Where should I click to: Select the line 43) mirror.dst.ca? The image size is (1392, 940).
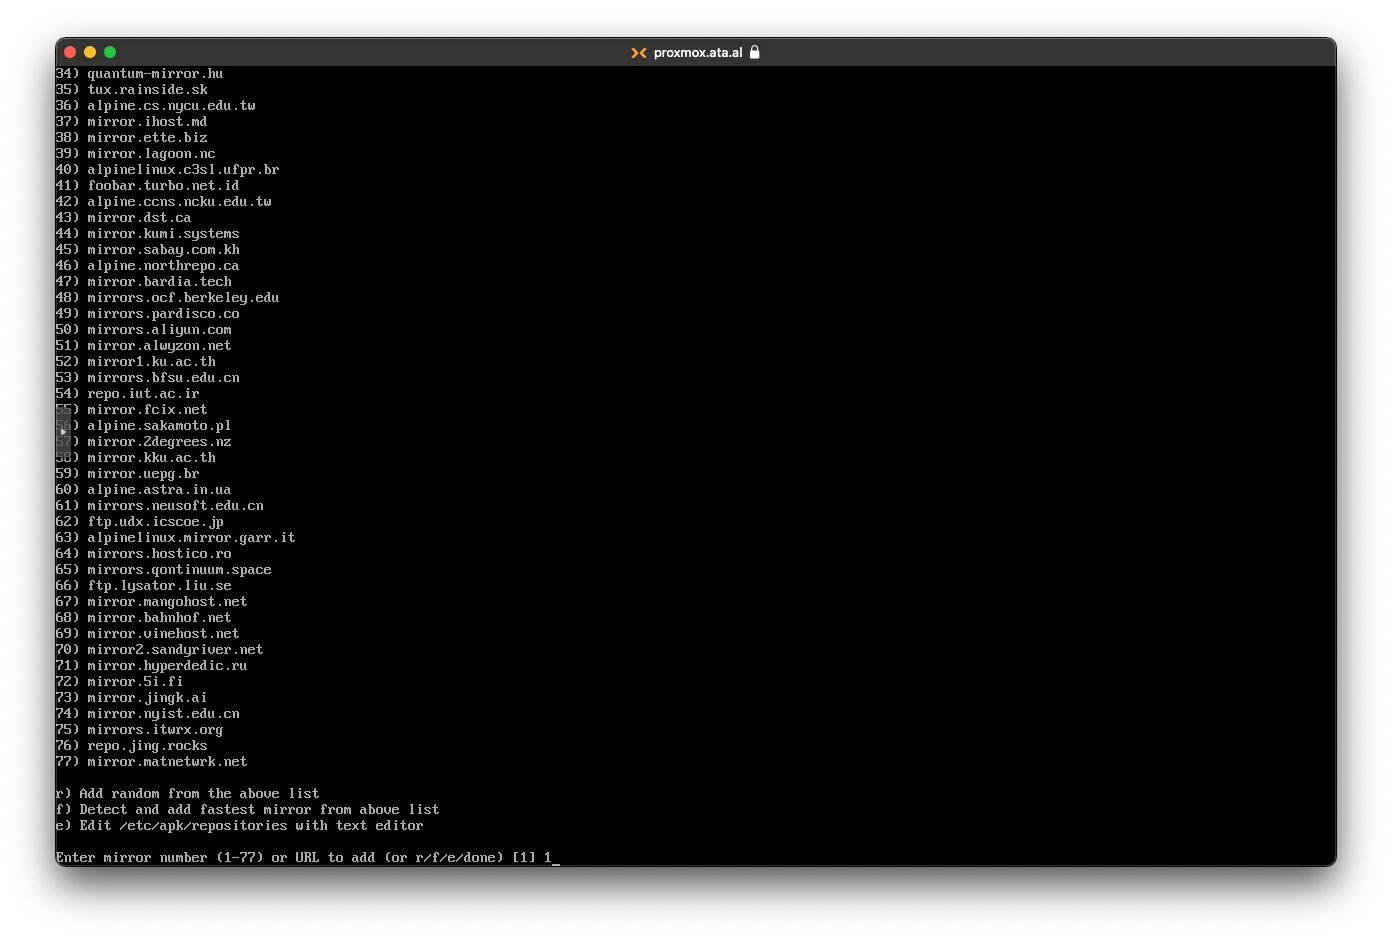(124, 218)
